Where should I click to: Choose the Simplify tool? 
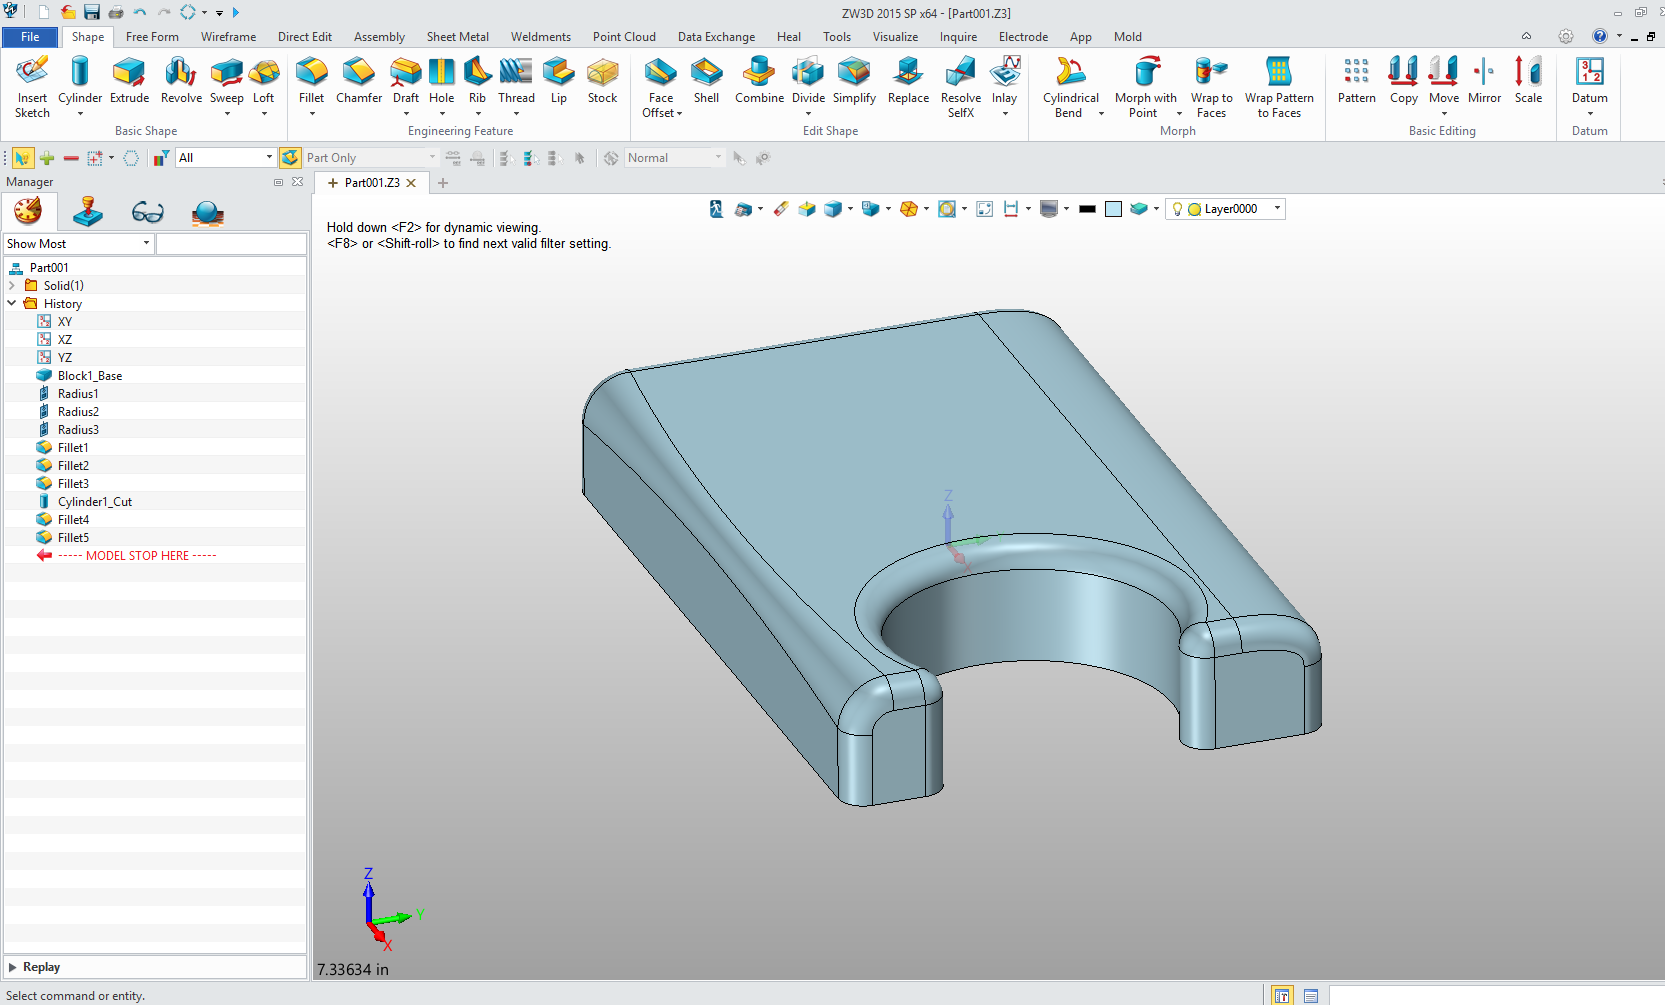point(854,80)
